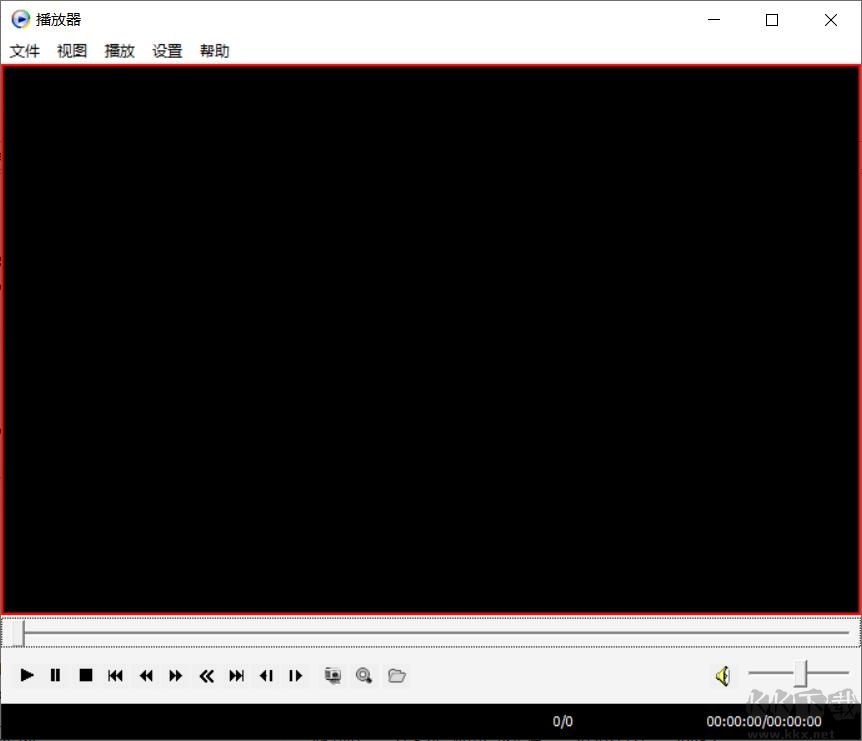The image size is (862, 741).
Task: Mute audio with the speaker icon
Action: pyautogui.click(x=722, y=676)
